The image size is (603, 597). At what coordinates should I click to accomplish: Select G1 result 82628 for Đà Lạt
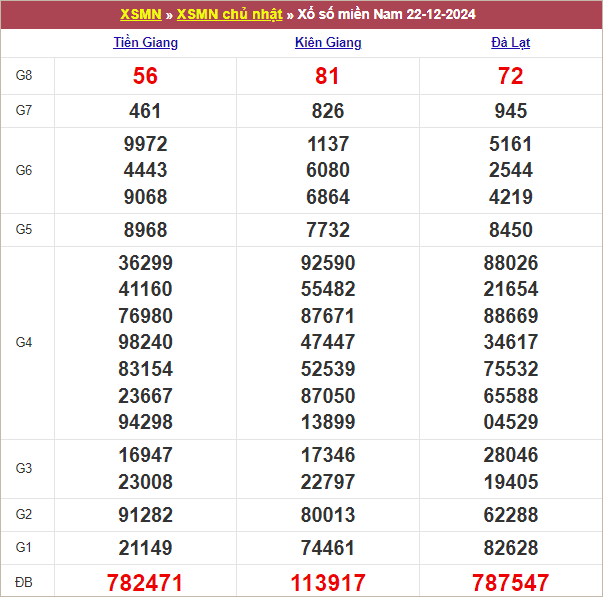[510, 548]
